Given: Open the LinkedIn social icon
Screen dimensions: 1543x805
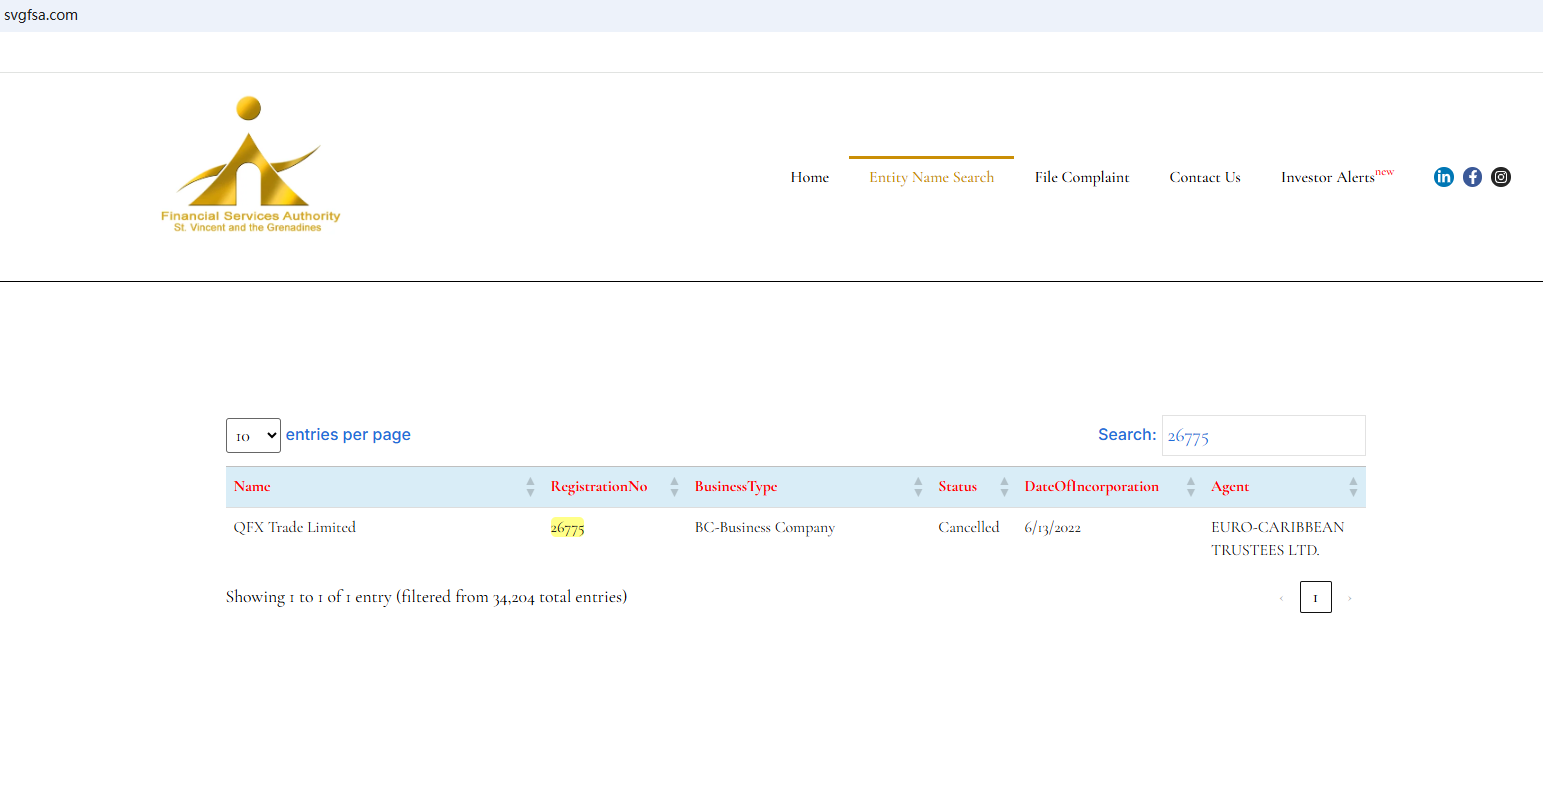Looking at the screenshot, I should [x=1443, y=177].
